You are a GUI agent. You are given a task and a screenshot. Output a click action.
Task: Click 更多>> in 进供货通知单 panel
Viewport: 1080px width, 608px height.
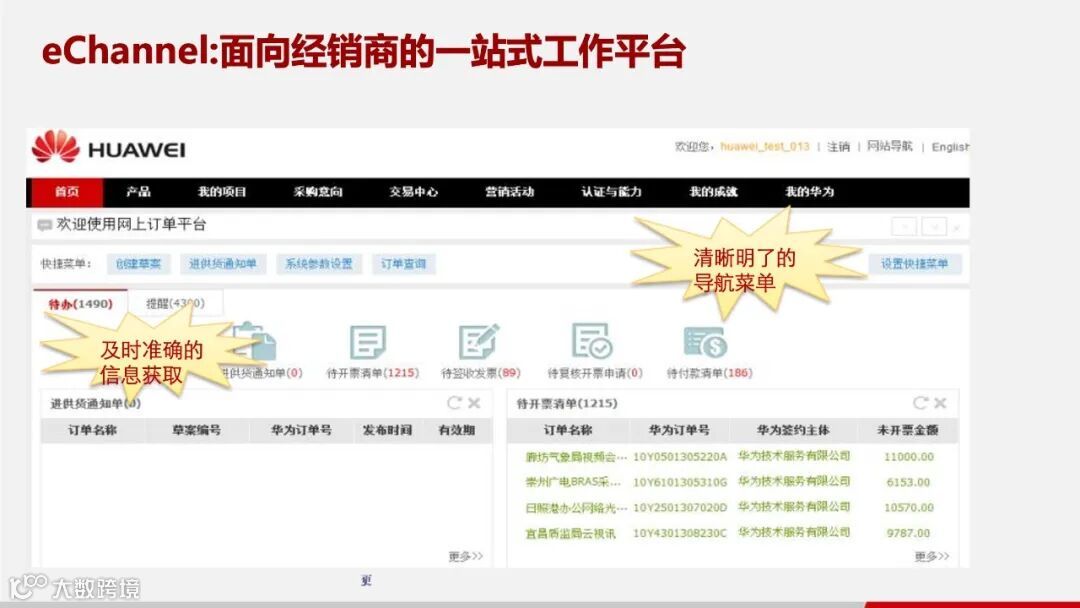pos(466,556)
